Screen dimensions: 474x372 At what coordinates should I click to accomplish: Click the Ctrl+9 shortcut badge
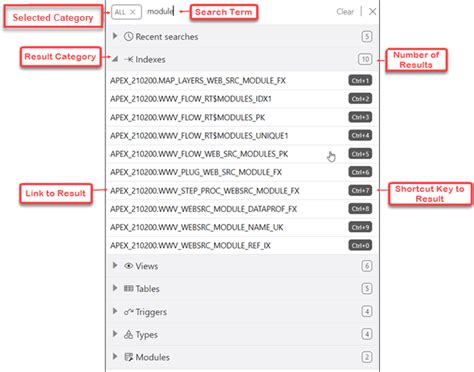tap(360, 227)
